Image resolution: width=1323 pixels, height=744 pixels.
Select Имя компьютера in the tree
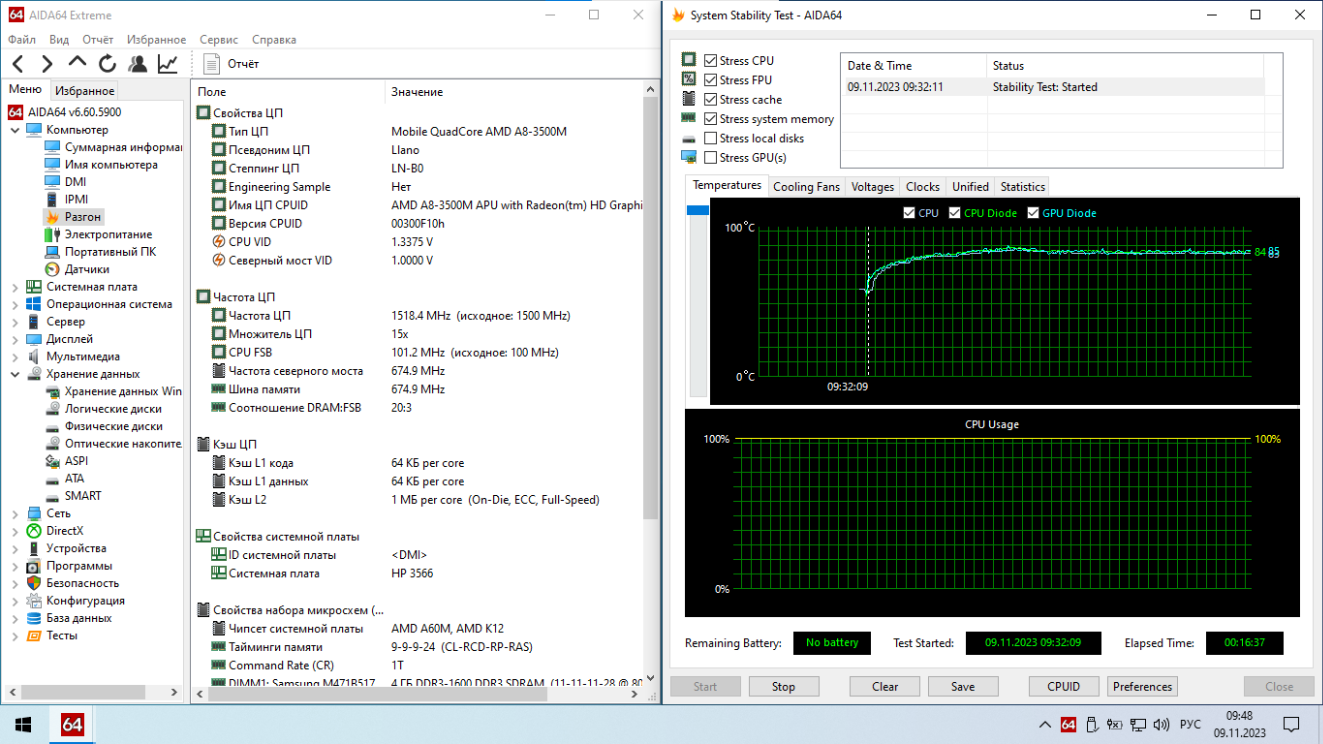coord(111,165)
